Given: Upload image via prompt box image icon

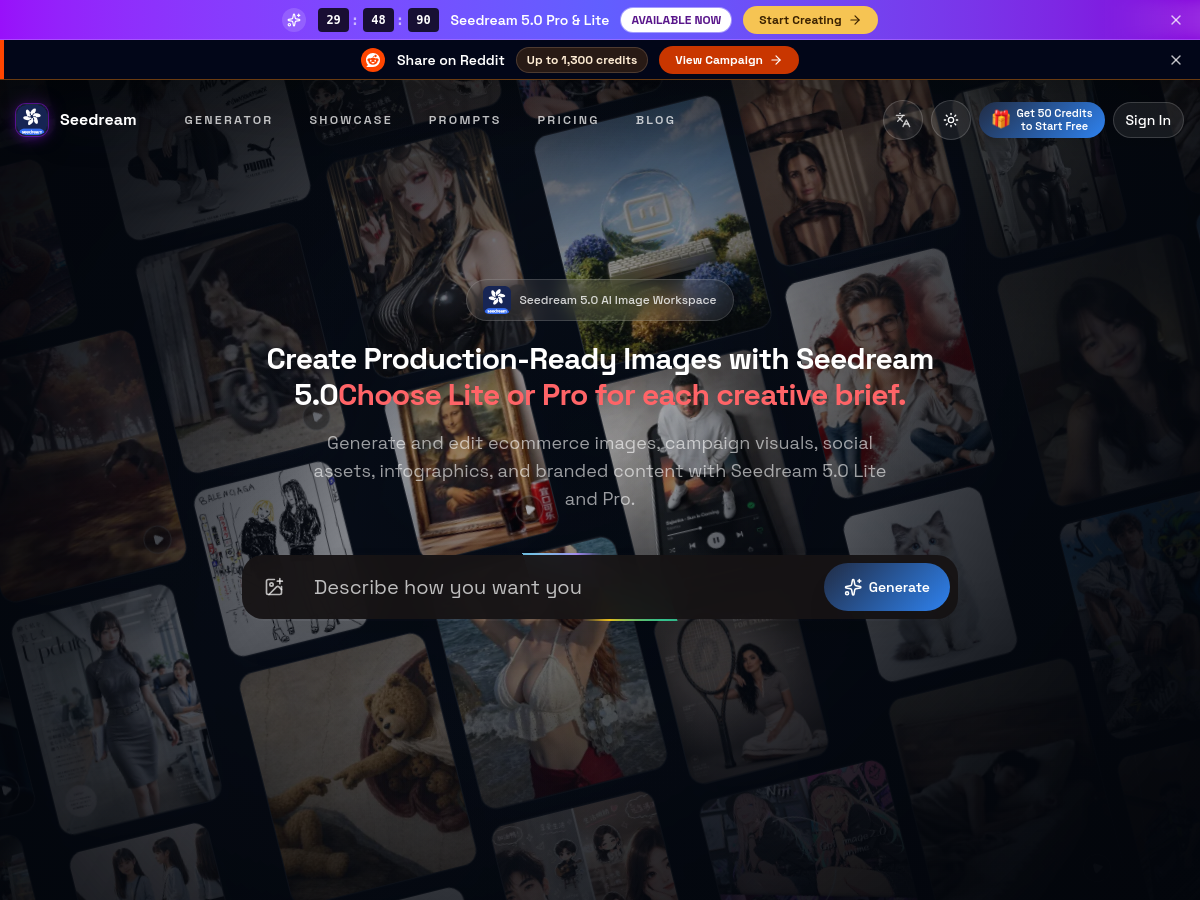Looking at the screenshot, I should (x=274, y=587).
